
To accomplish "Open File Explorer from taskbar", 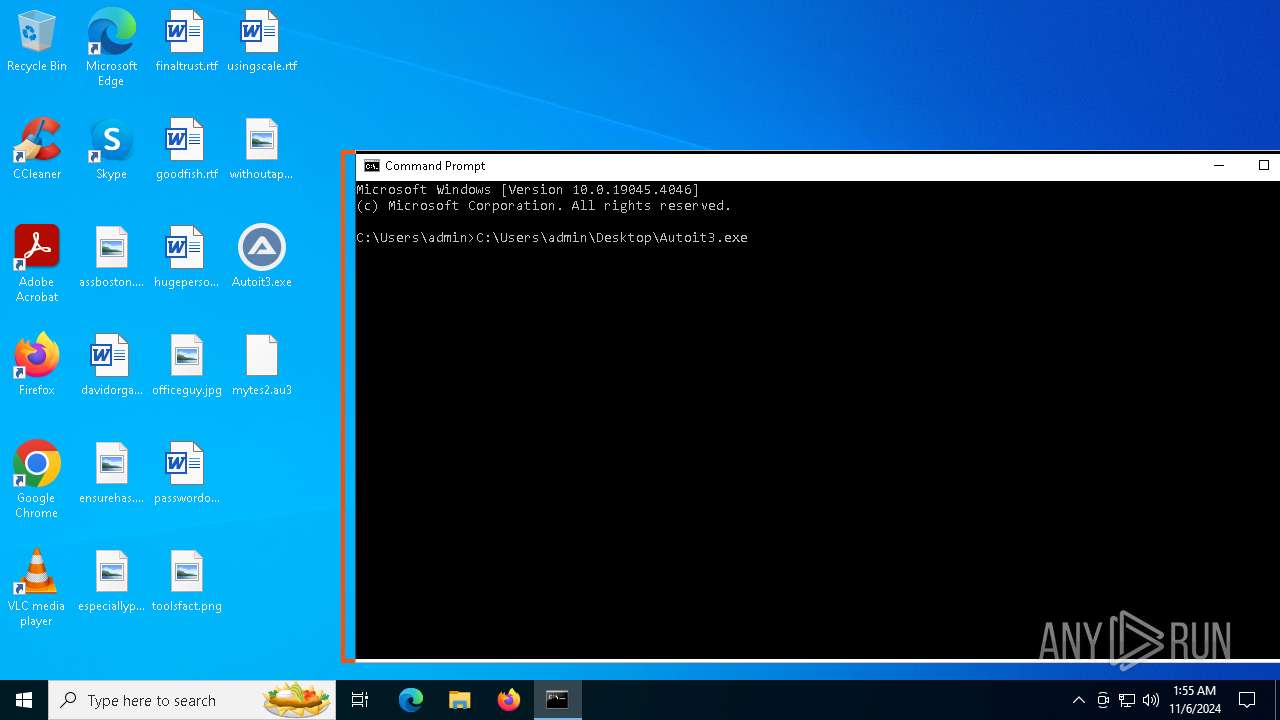I will [459, 700].
